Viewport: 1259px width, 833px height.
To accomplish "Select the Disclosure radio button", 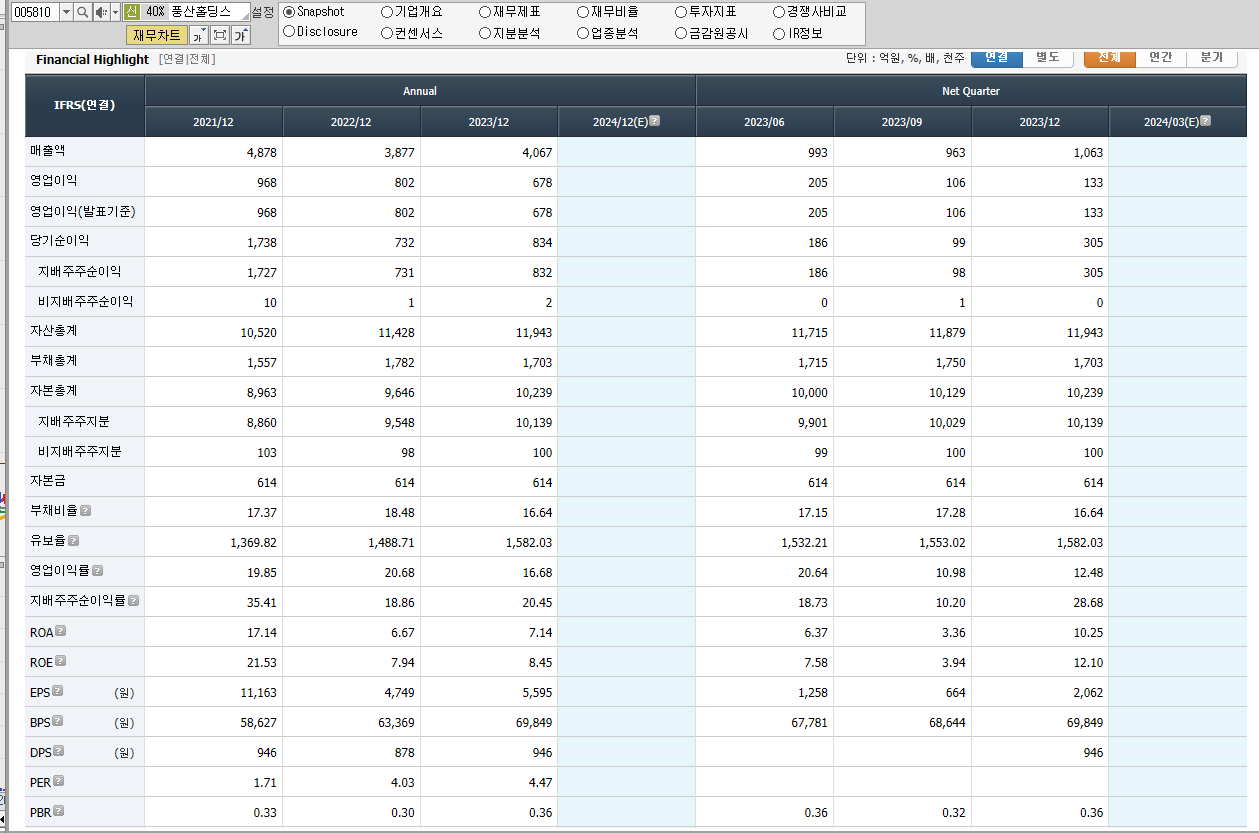I will 289,32.
